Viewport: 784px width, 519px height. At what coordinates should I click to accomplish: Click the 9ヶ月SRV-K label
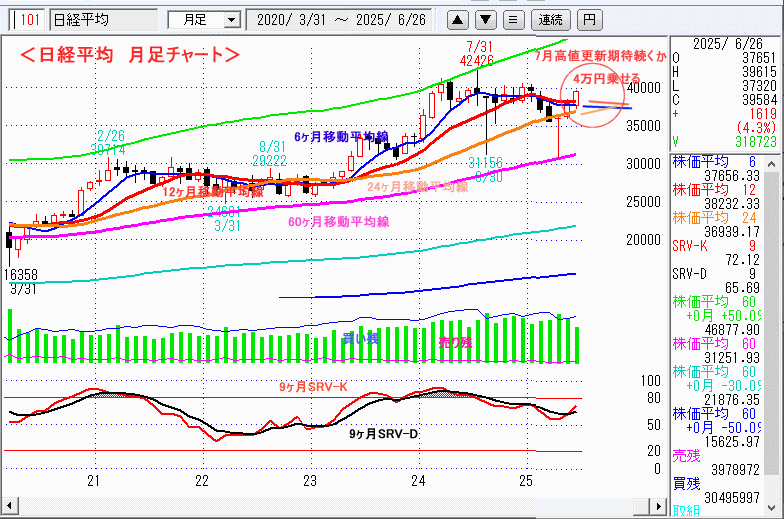click(x=313, y=386)
